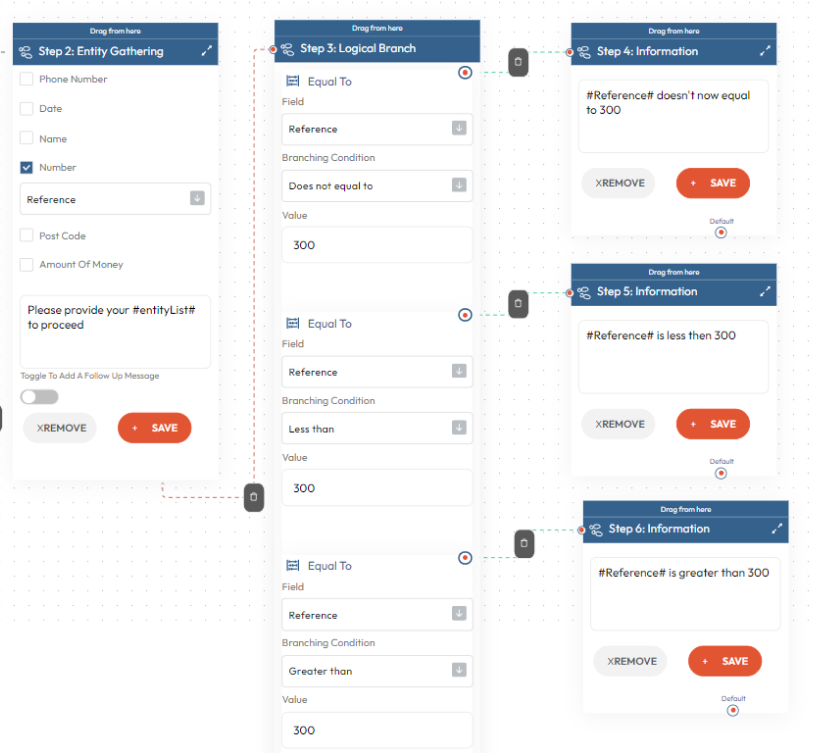Expand the Step 6 Information card
This screenshot has width=816, height=753.
click(777, 529)
